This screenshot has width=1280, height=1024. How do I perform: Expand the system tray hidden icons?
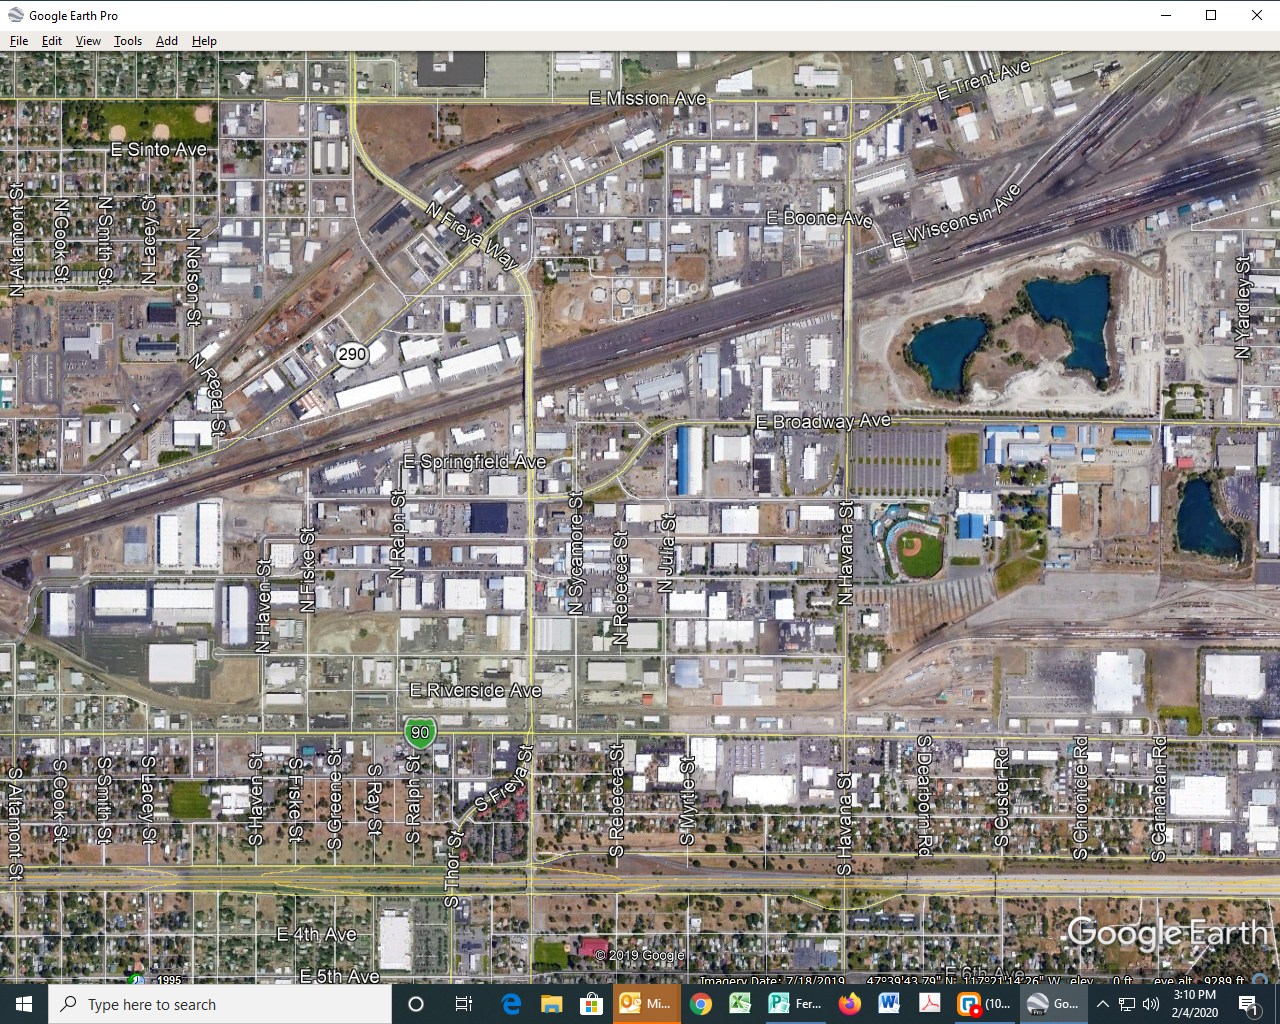[1102, 1004]
